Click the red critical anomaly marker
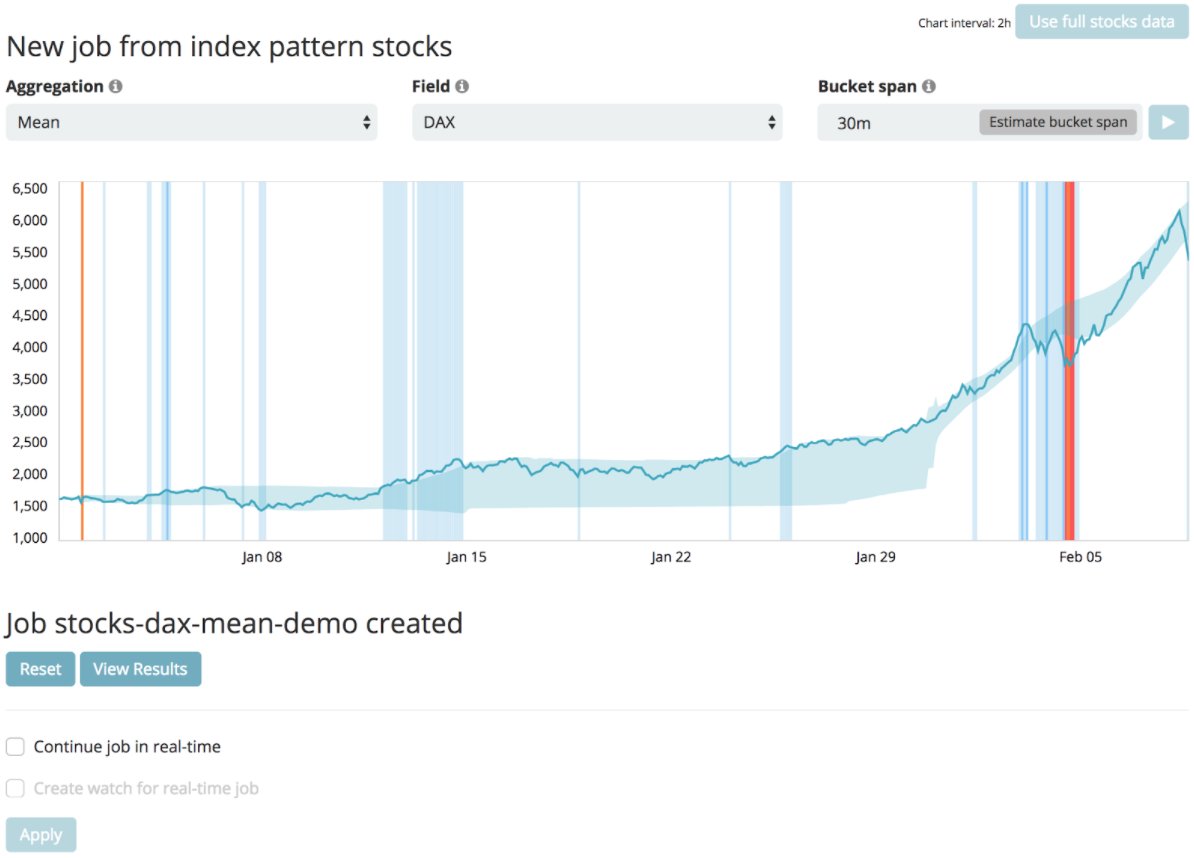 (x=1069, y=360)
